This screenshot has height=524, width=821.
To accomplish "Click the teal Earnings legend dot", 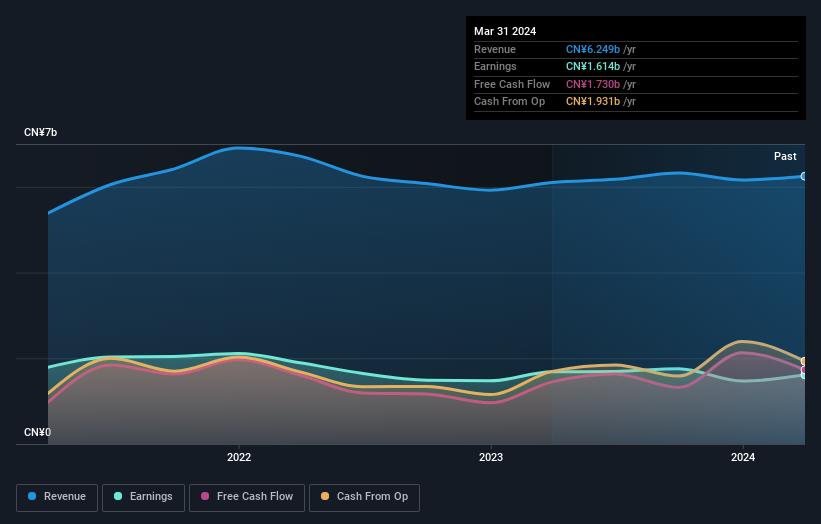I will point(118,496).
